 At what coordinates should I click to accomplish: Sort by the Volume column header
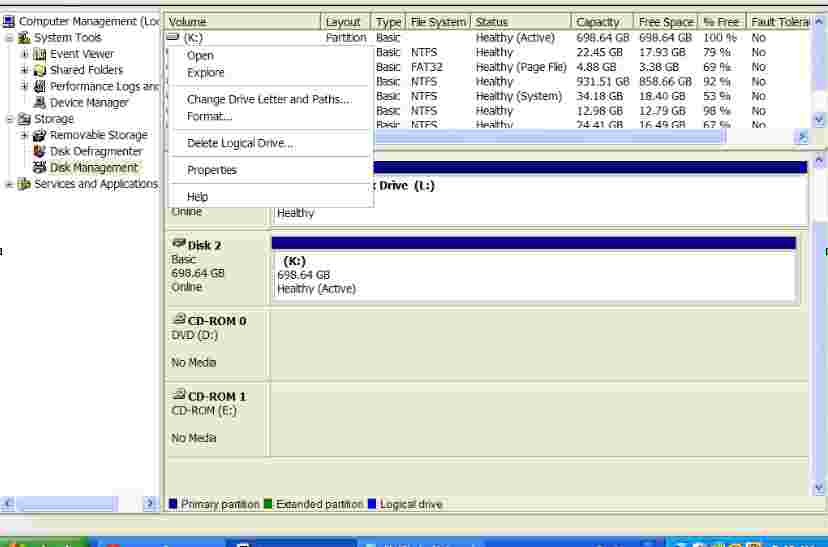242,22
